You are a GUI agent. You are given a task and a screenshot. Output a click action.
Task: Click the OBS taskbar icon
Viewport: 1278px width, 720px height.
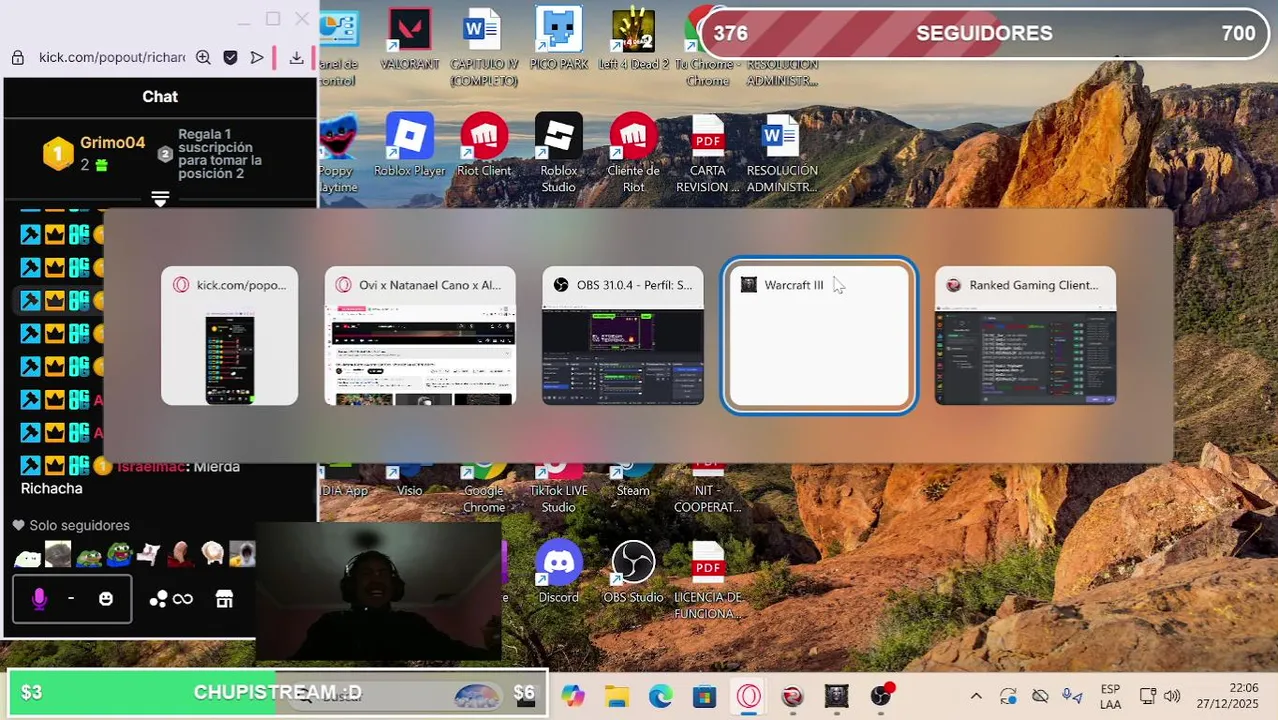pyautogui.click(x=881, y=696)
